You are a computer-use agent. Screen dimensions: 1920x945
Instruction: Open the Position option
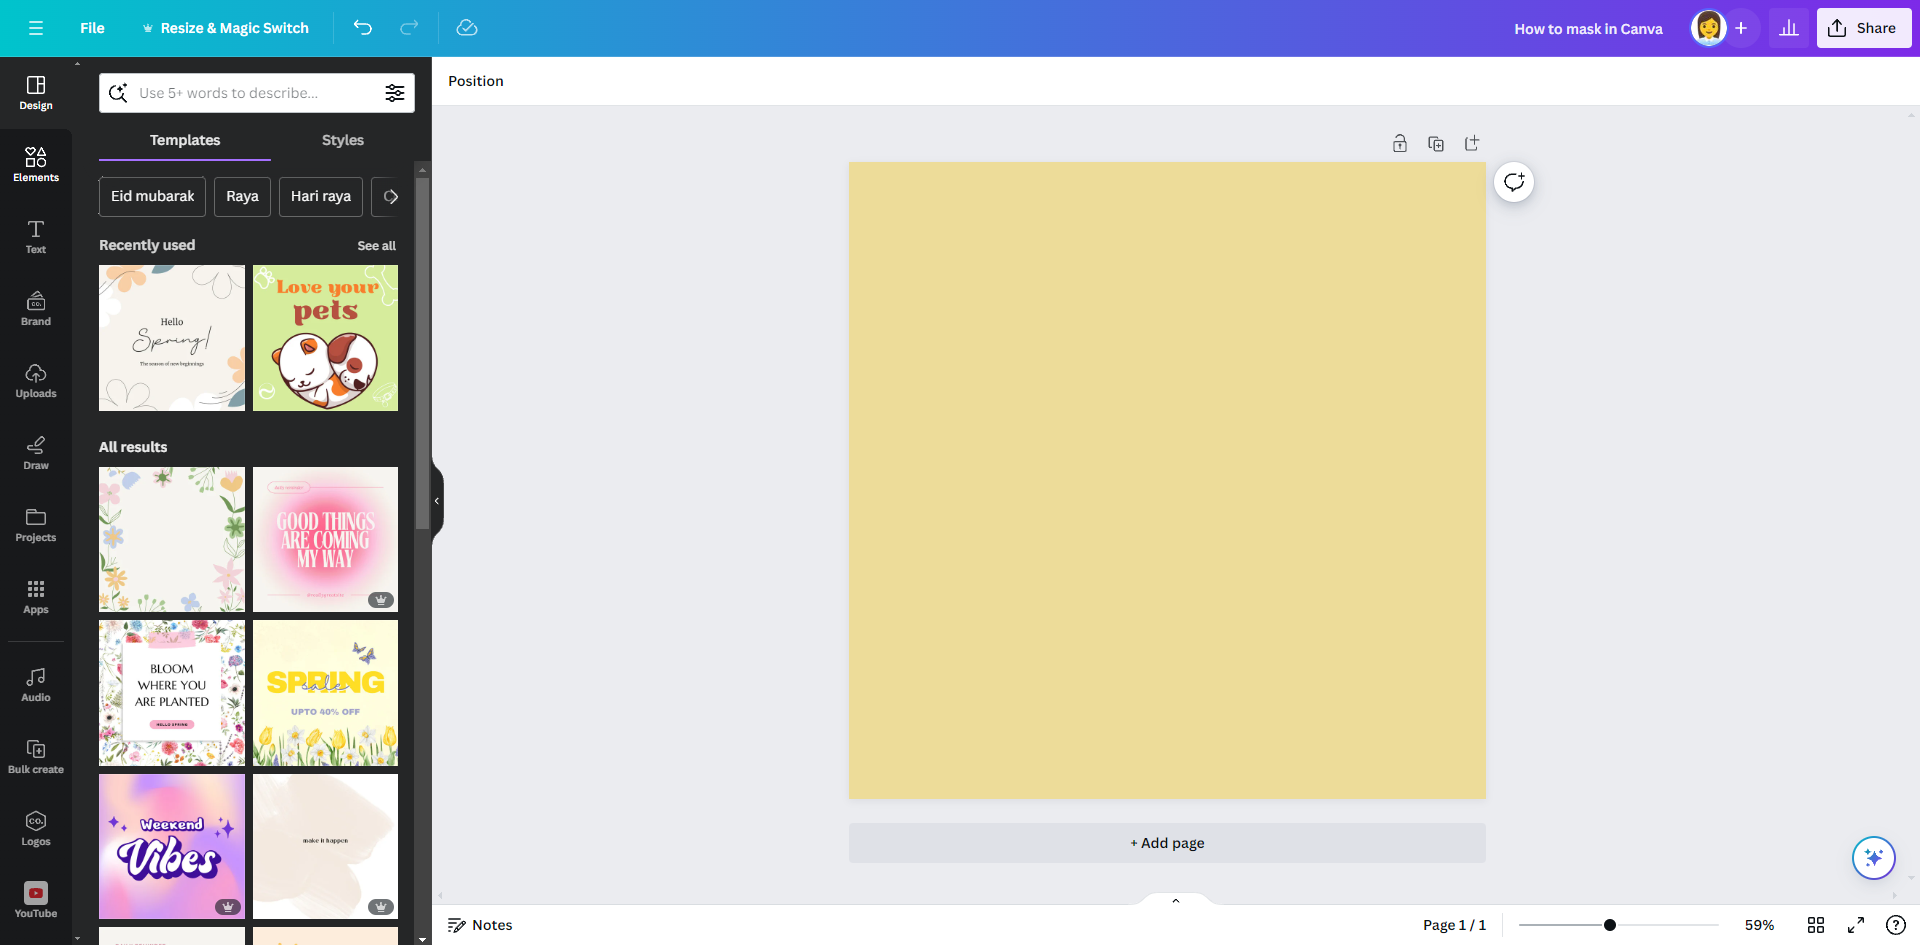point(476,81)
